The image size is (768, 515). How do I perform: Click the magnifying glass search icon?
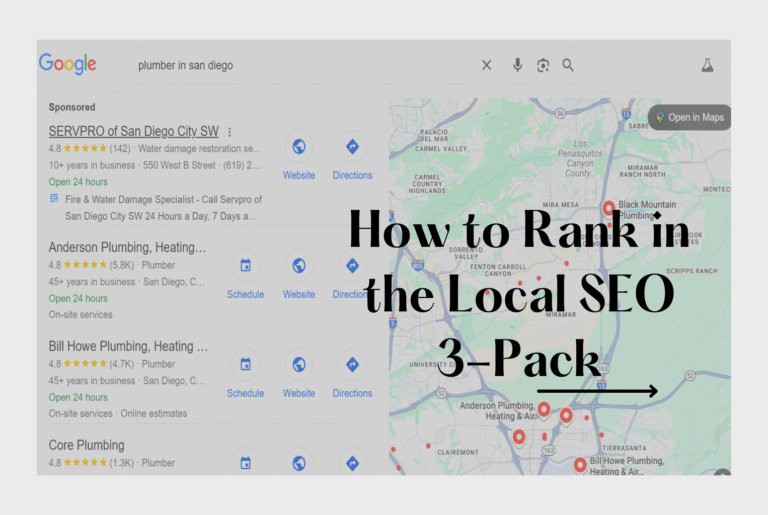(x=568, y=65)
